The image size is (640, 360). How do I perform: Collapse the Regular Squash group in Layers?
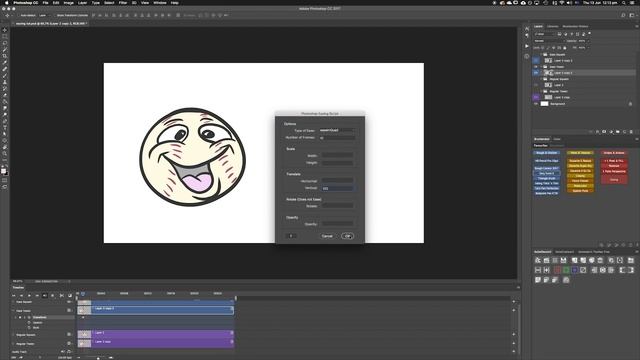[x=542, y=79]
